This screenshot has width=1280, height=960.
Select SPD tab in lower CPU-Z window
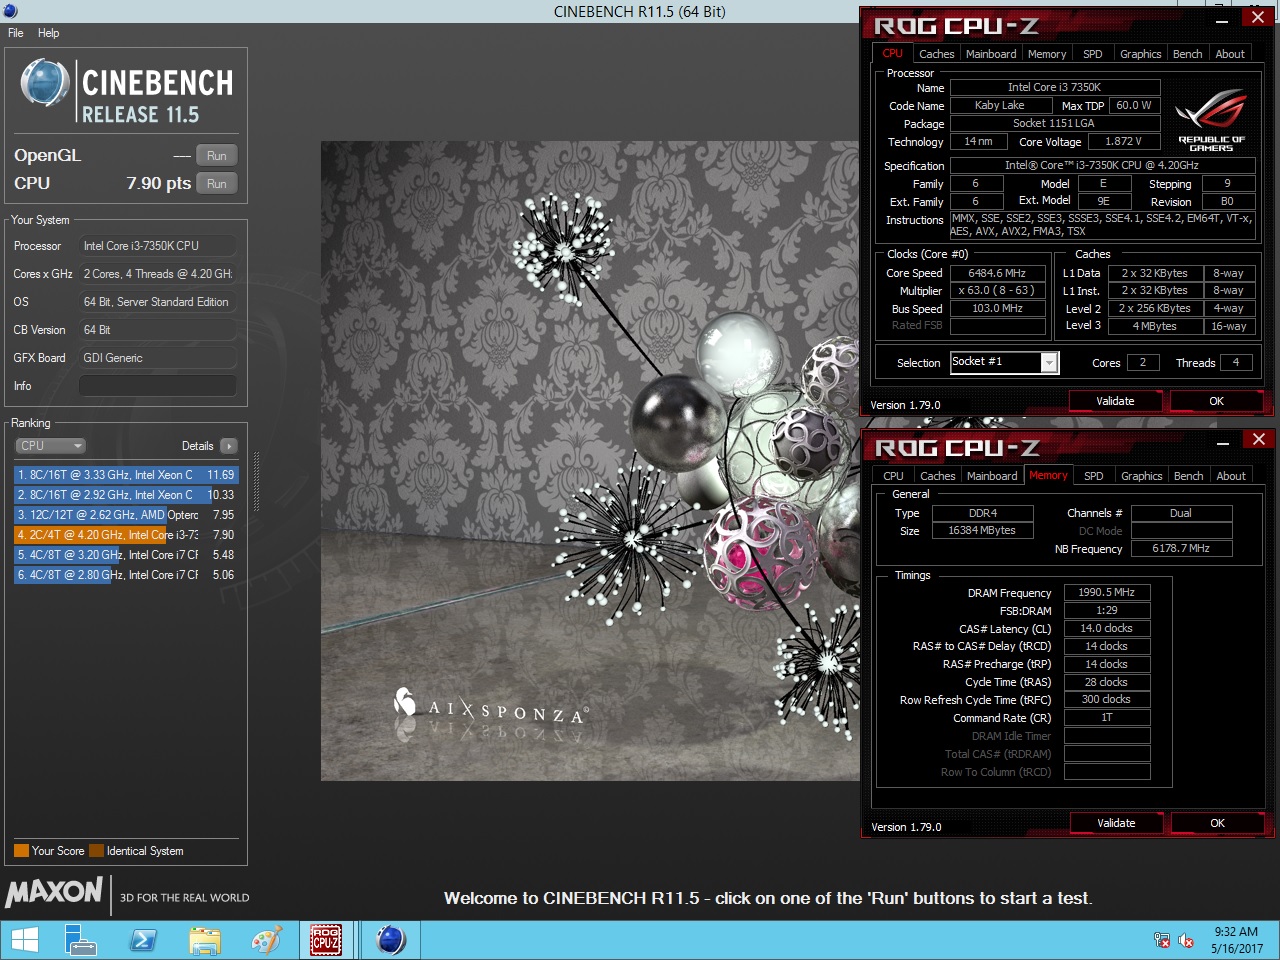click(1094, 476)
